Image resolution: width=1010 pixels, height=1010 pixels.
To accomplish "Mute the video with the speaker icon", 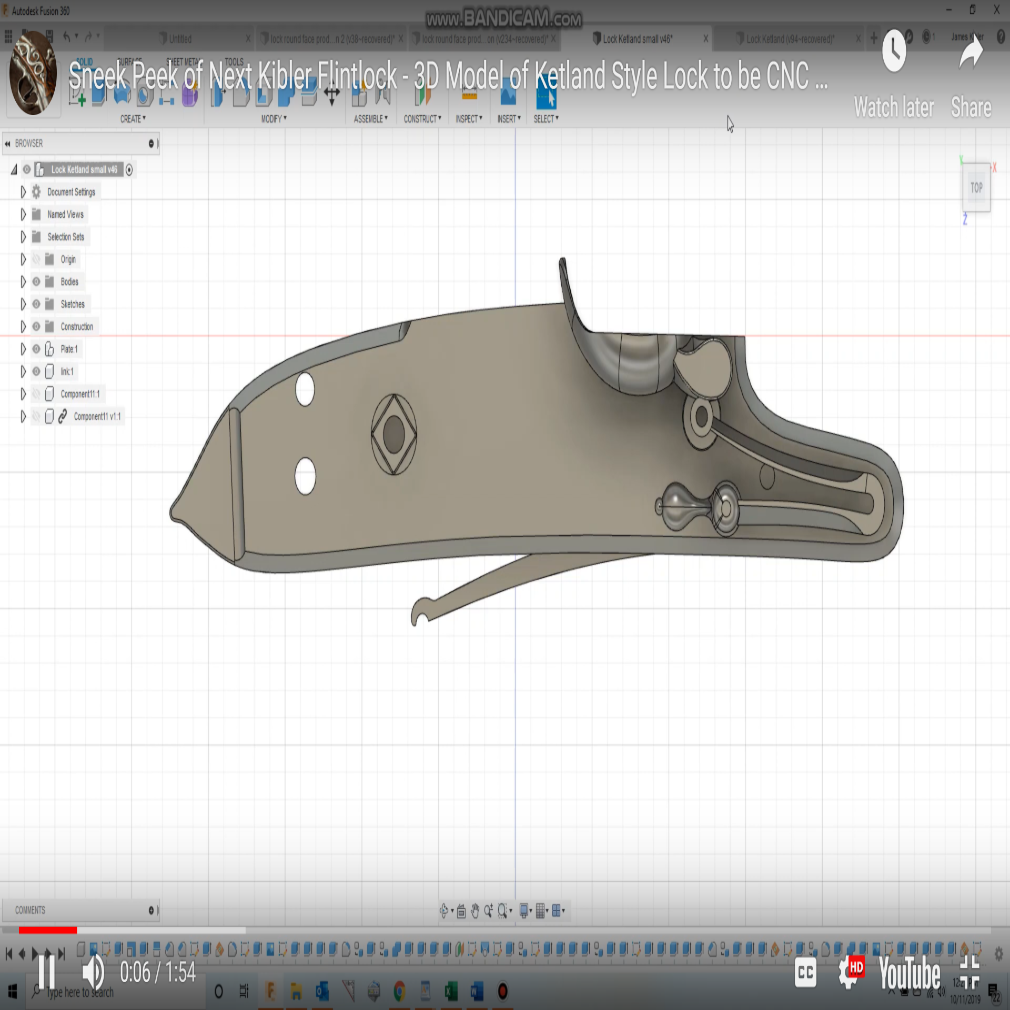I will (x=93, y=971).
